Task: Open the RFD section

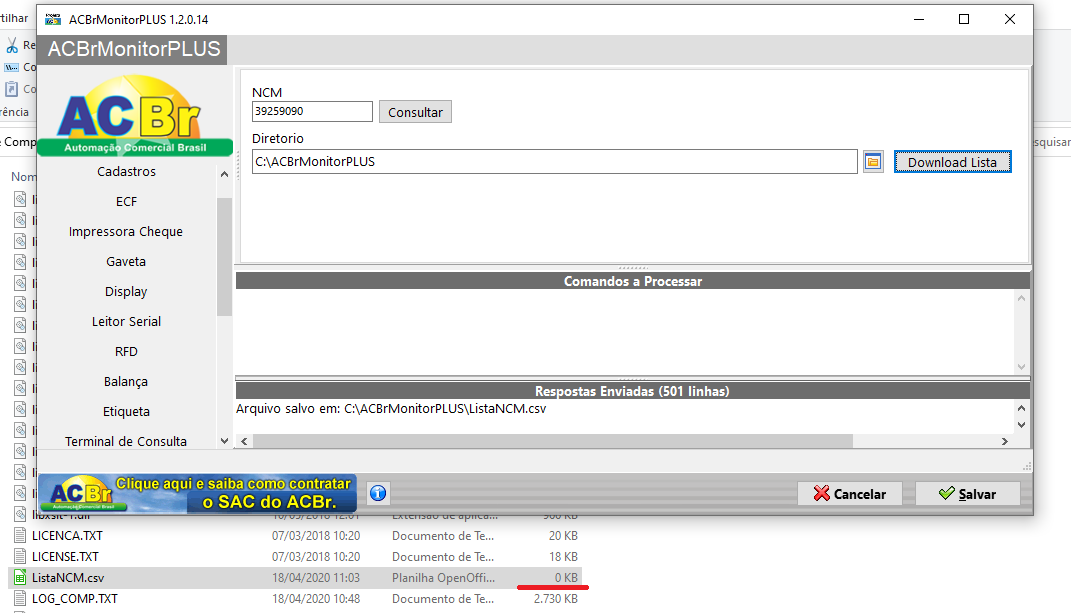Action: coord(126,352)
